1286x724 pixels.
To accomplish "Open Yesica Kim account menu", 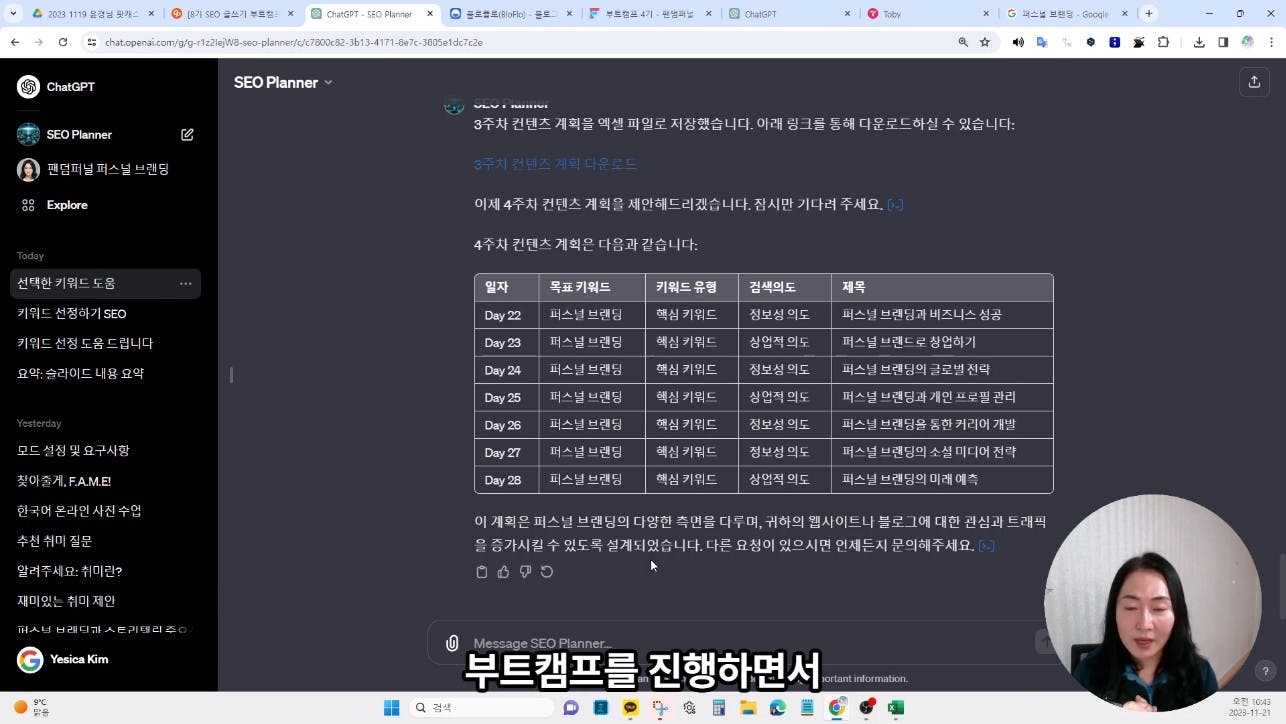I will (63, 660).
